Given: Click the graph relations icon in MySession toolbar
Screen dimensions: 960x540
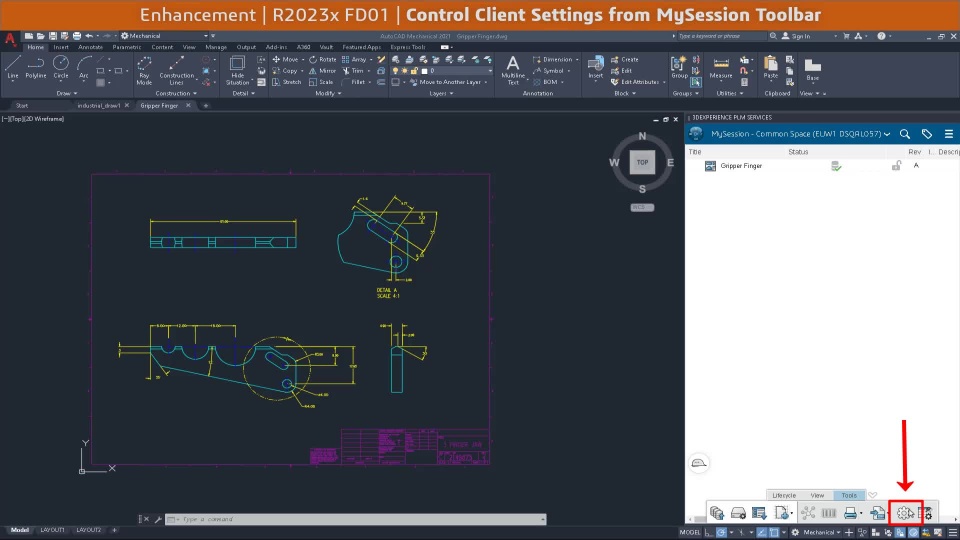Looking at the screenshot, I should [x=808, y=513].
